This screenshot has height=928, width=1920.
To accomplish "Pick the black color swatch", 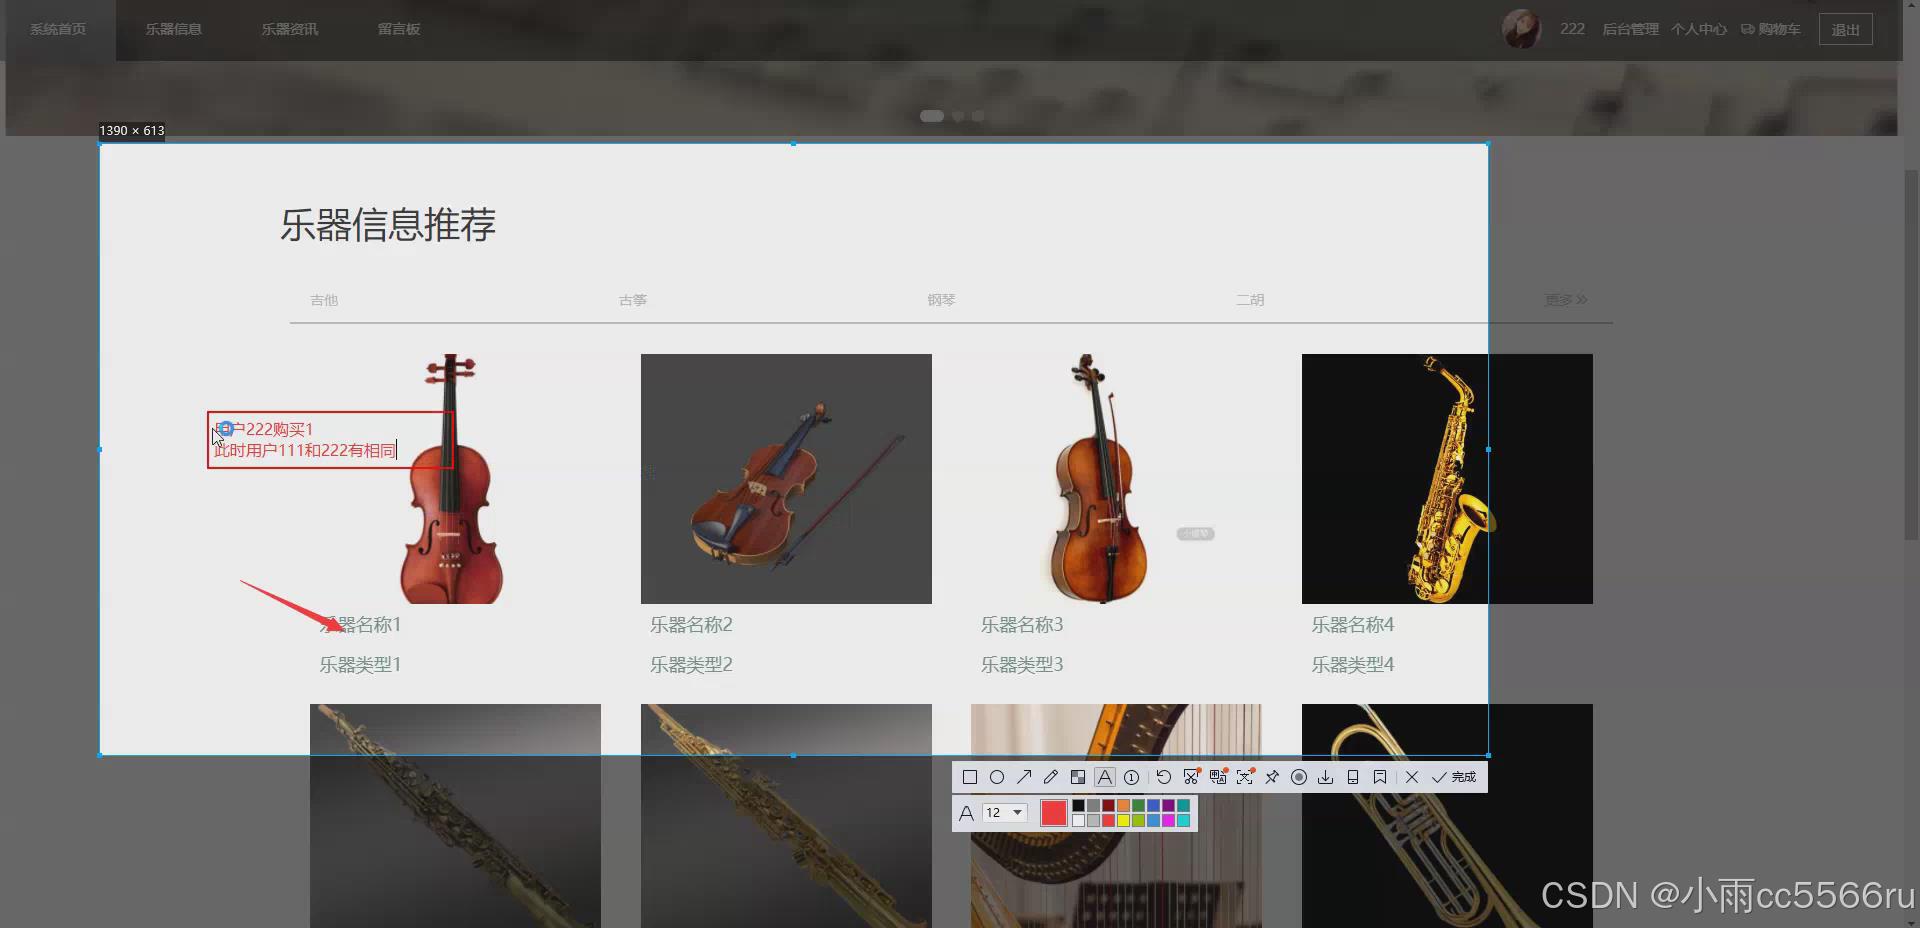I will (x=1078, y=805).
